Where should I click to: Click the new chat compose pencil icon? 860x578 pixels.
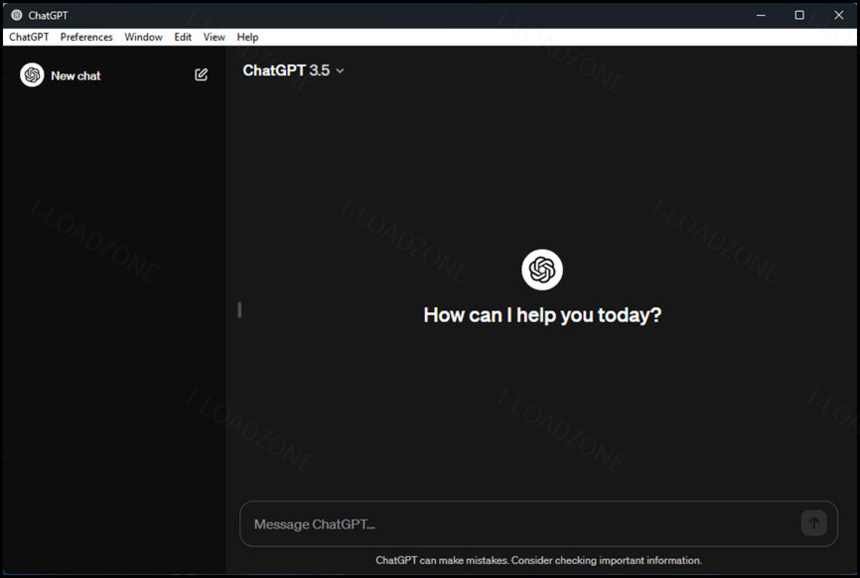[201, 75]
